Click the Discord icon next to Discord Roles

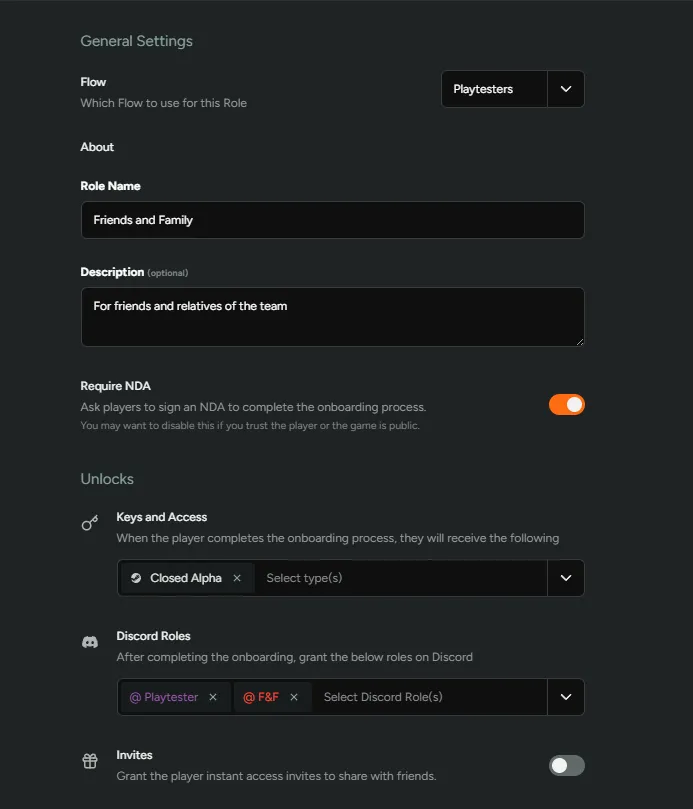tap(89, 641)
